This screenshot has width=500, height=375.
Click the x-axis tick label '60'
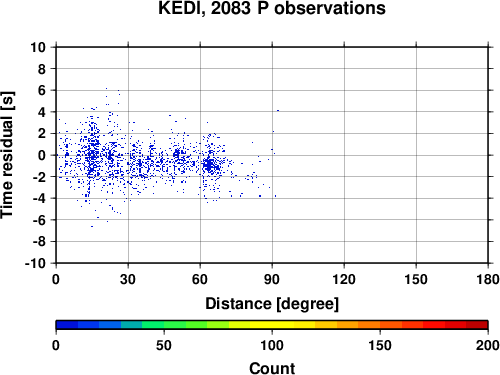point(200,279)
